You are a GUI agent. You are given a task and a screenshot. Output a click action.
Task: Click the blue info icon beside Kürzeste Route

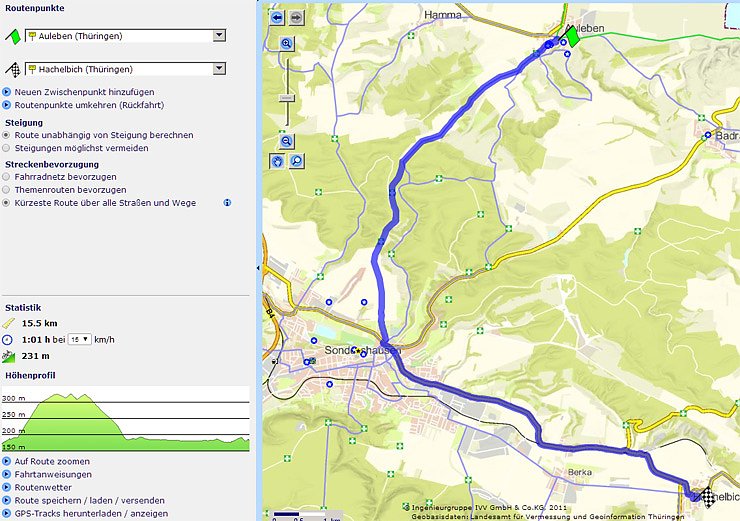[228, 202]
